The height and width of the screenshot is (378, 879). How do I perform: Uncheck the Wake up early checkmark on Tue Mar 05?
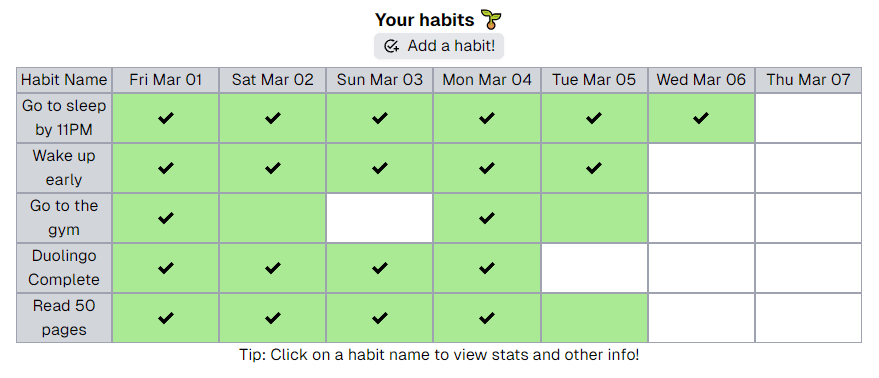tap(594, 168)
